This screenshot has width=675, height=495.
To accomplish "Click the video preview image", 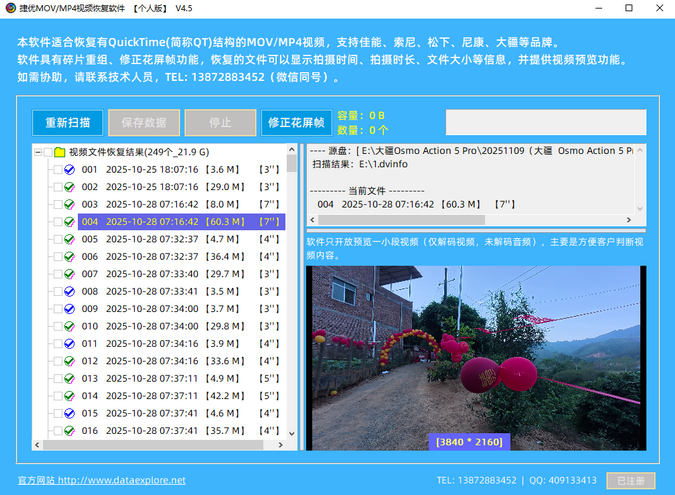I will (475, 350).
